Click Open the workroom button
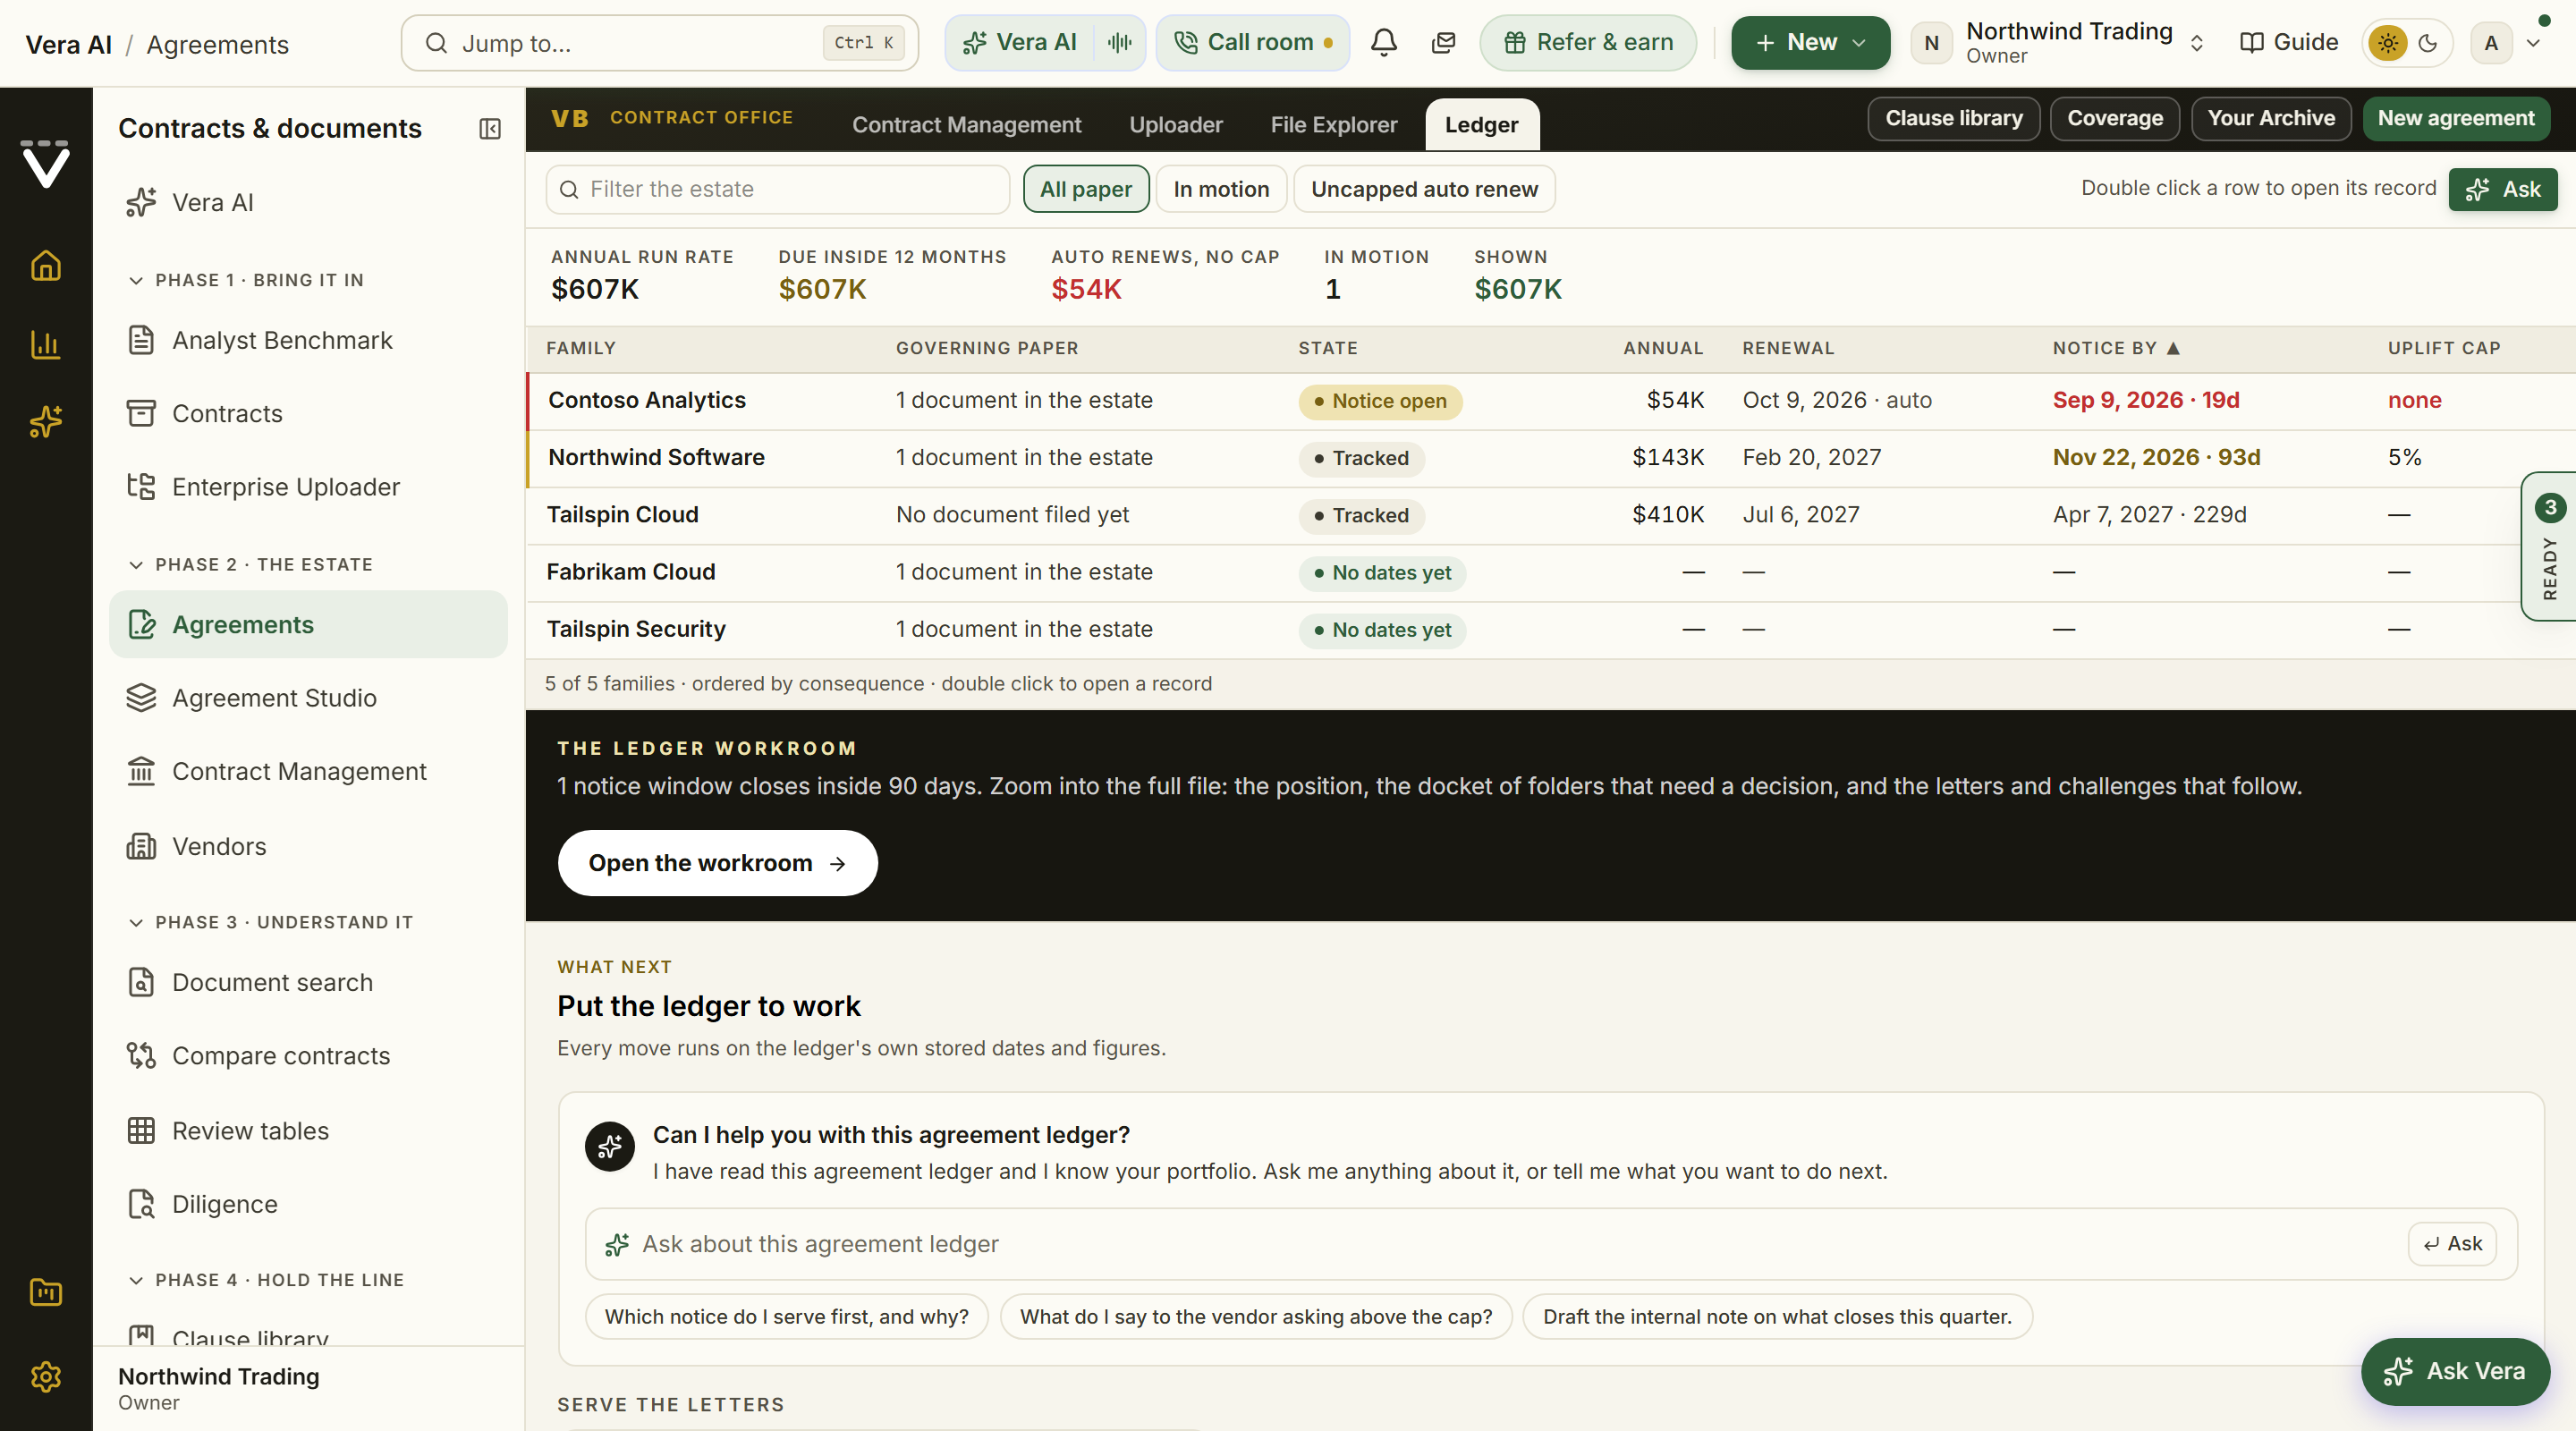The height and width of the screenshot is (1431, 2576). (717, 862)
